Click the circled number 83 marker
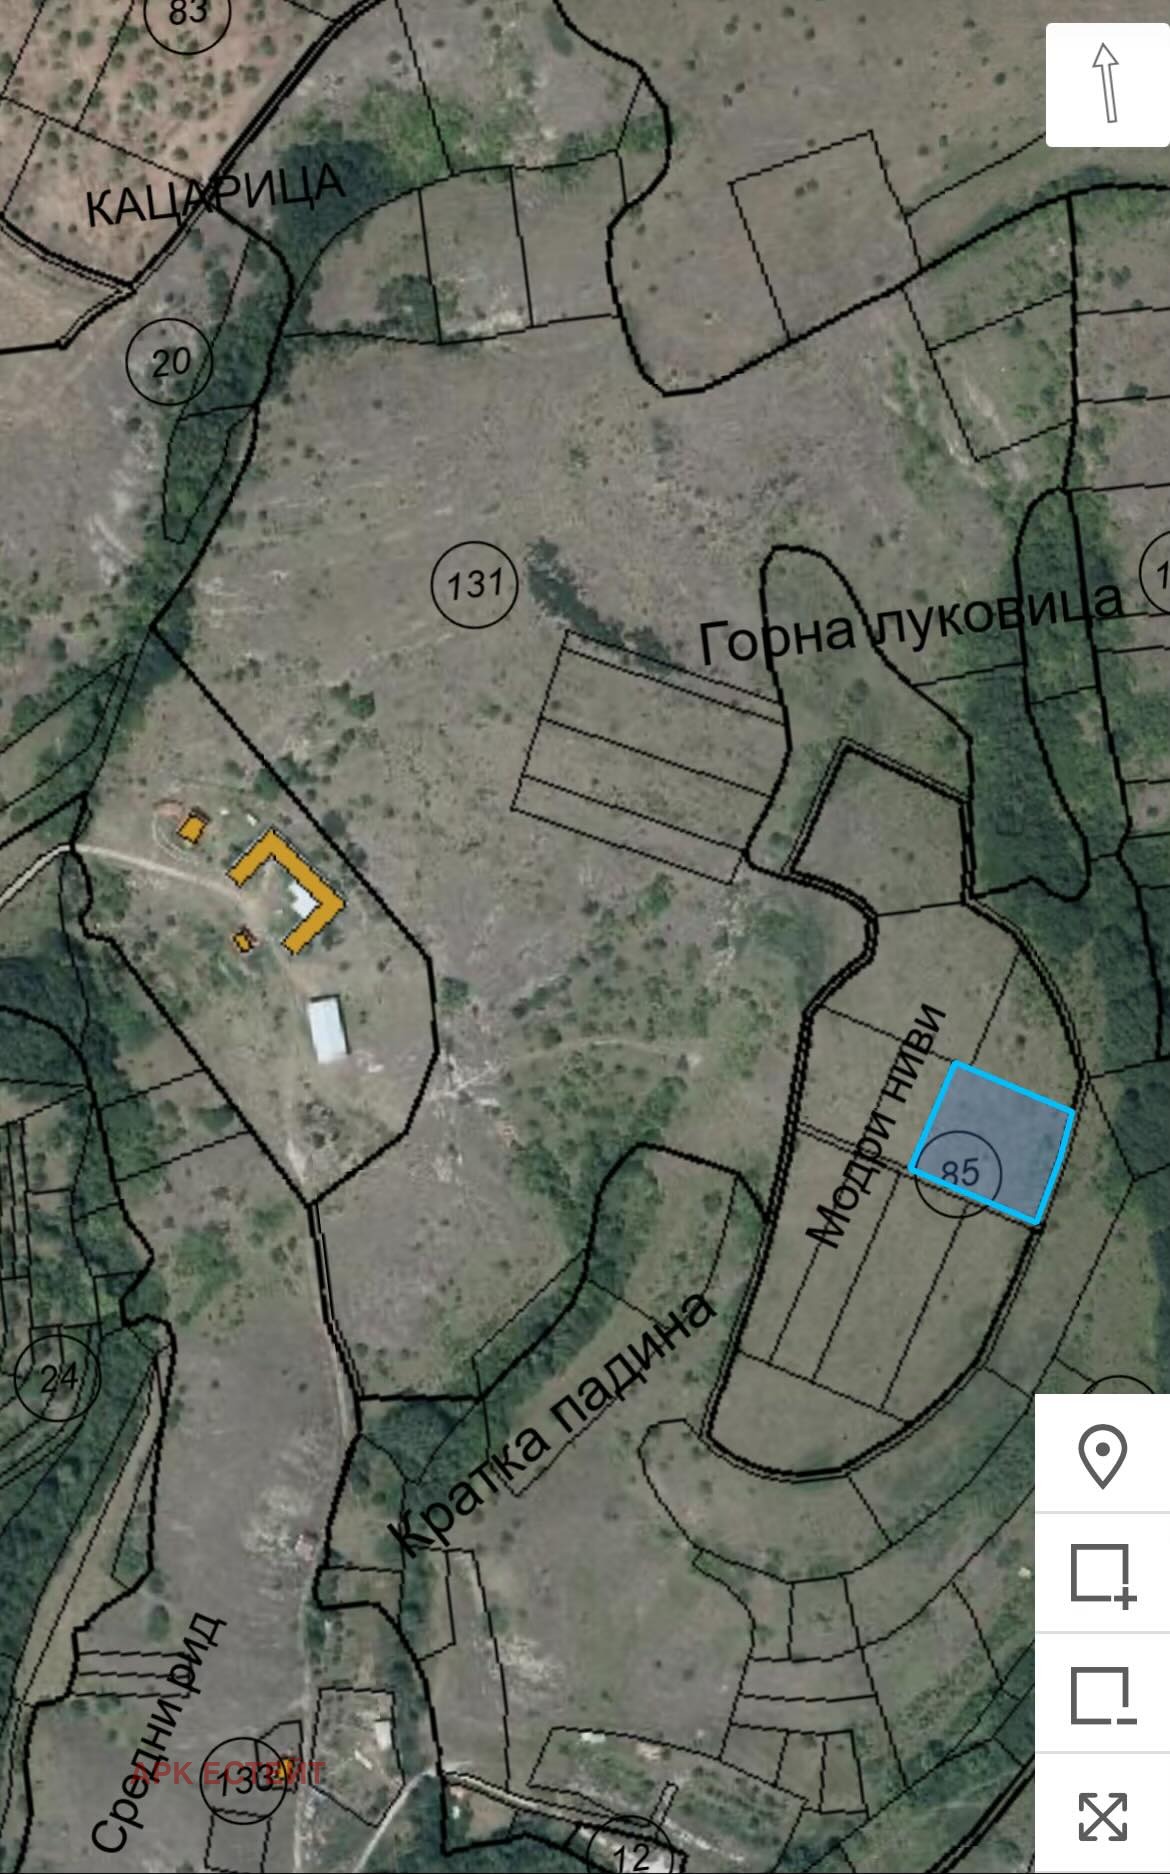1170x1874 pixels. [x=187, y=14]
